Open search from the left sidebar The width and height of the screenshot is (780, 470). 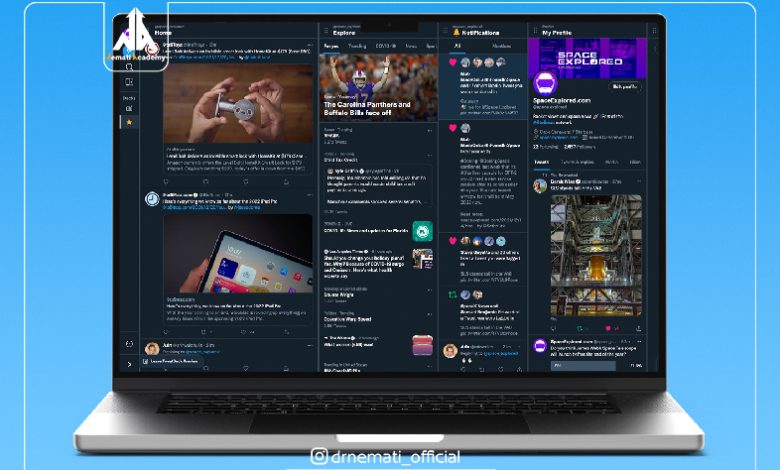[x=129, y=67]
